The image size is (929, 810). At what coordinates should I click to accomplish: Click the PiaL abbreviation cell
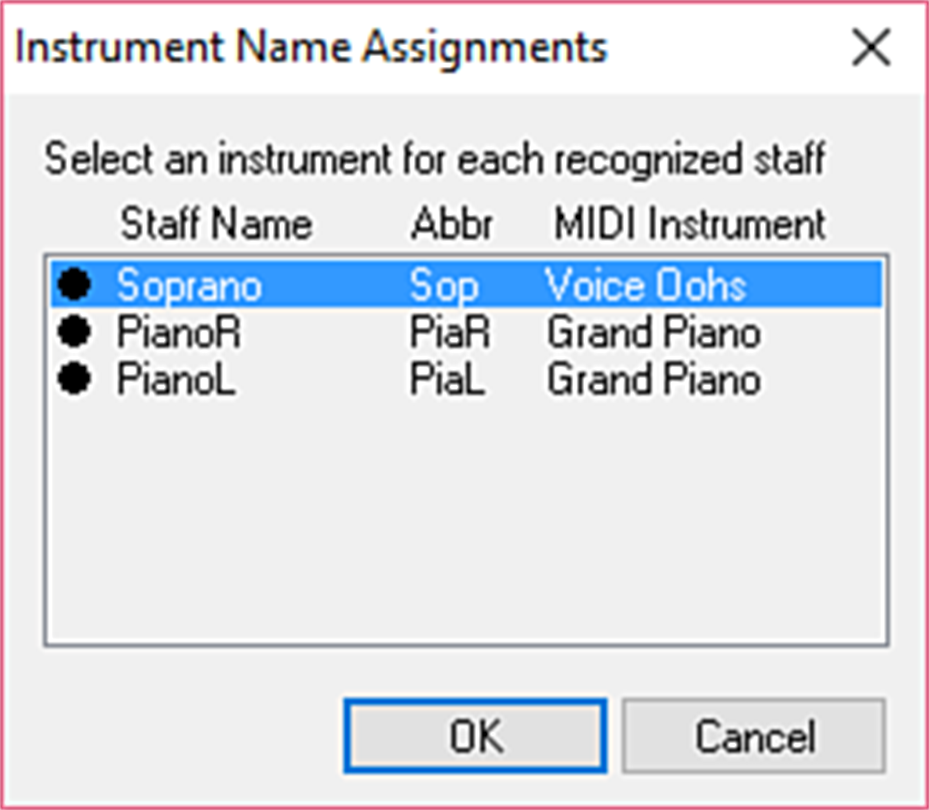point(447,380)
